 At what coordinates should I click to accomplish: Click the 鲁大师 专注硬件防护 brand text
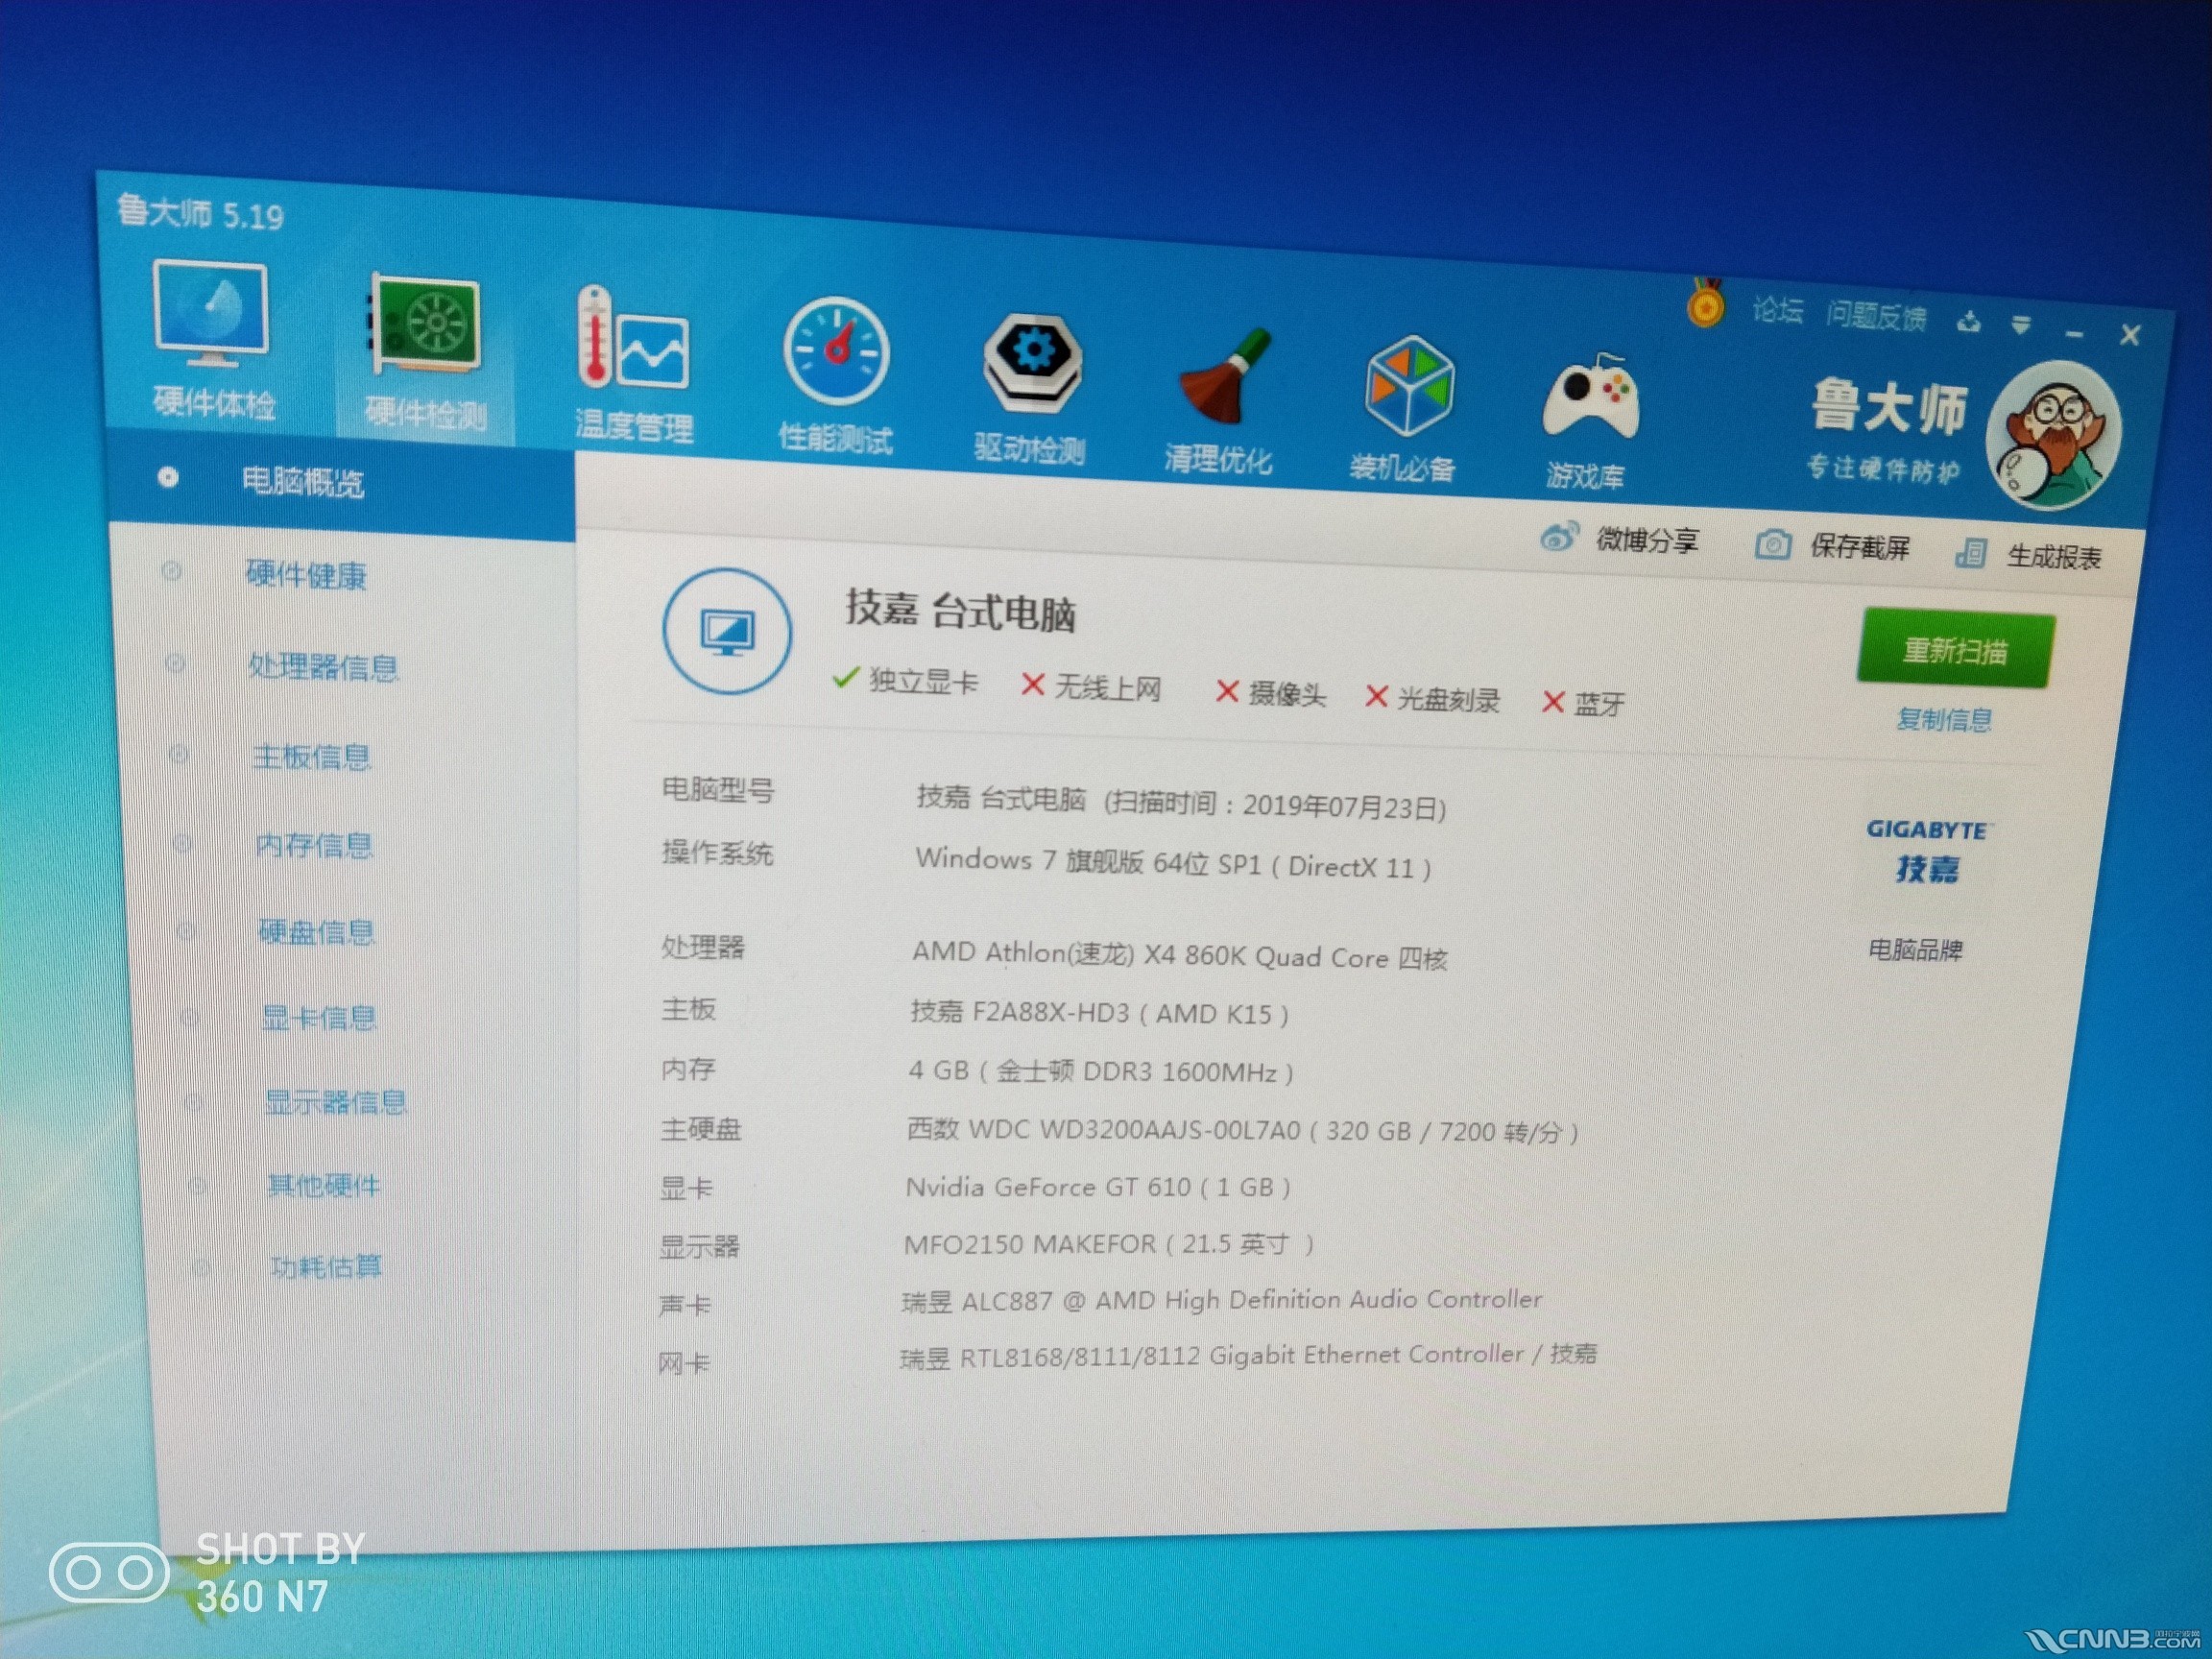[1887, 430]
